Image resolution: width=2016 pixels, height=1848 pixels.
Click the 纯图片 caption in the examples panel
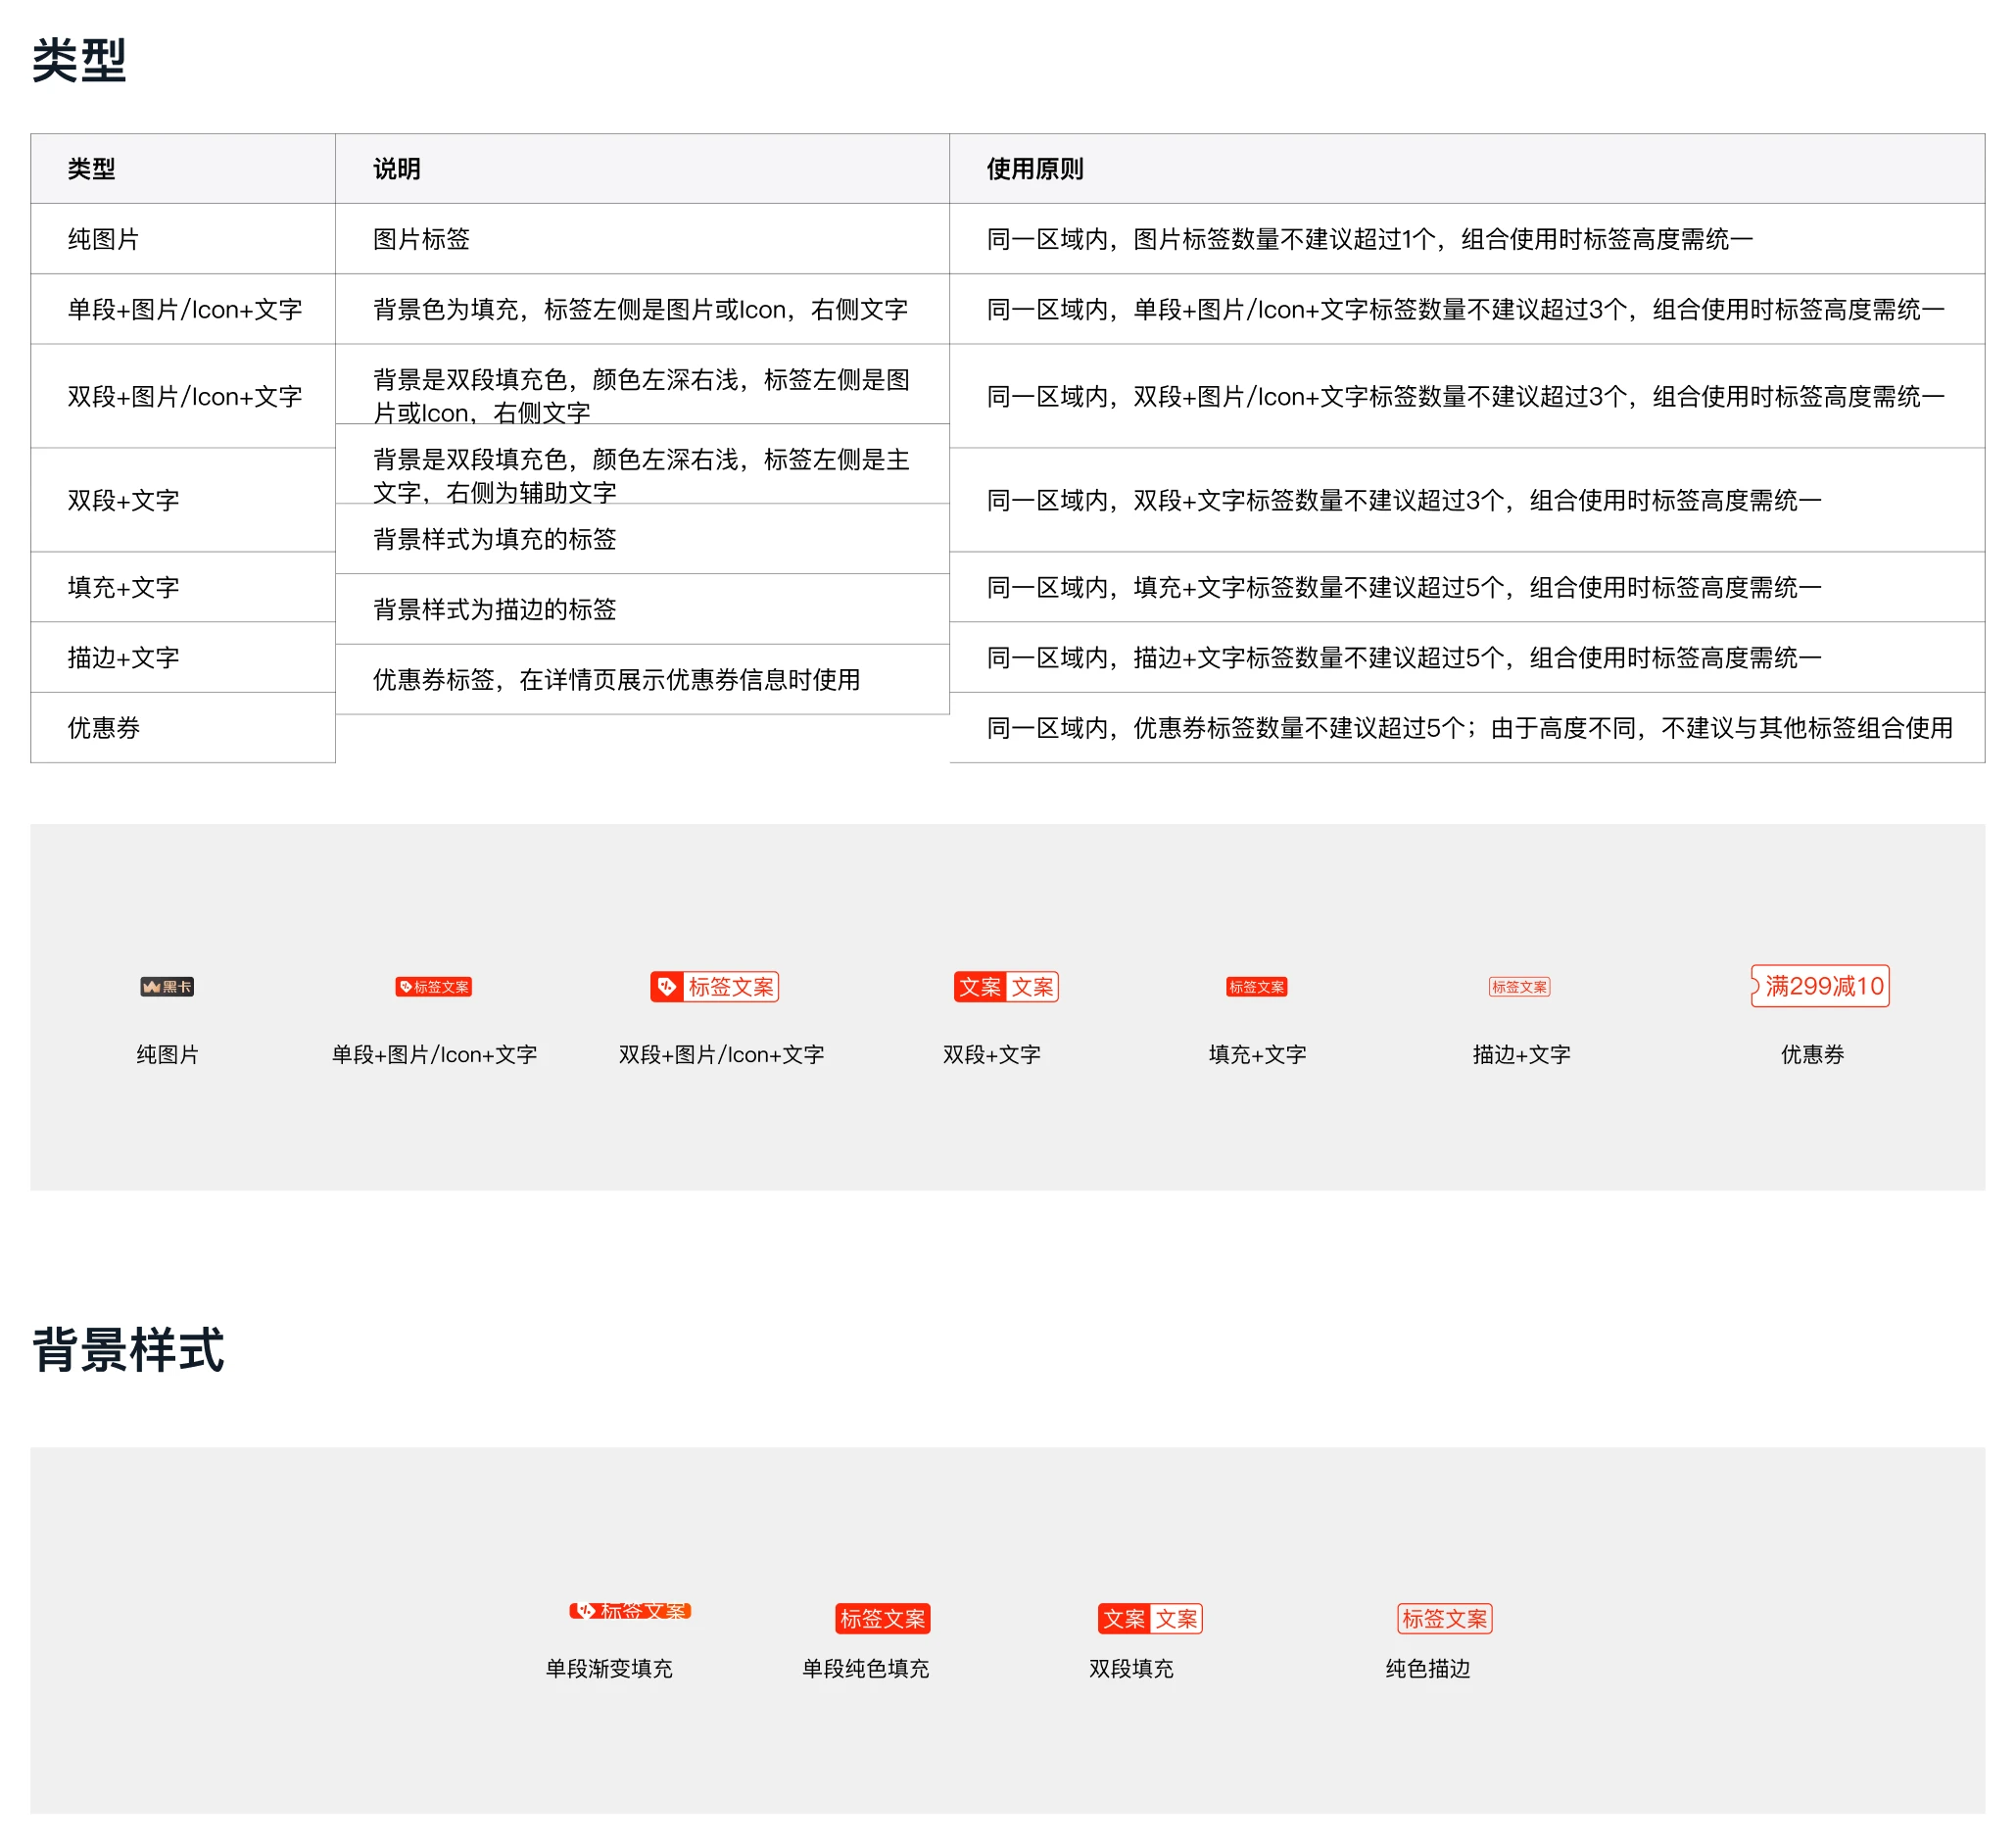(168, 1054)
